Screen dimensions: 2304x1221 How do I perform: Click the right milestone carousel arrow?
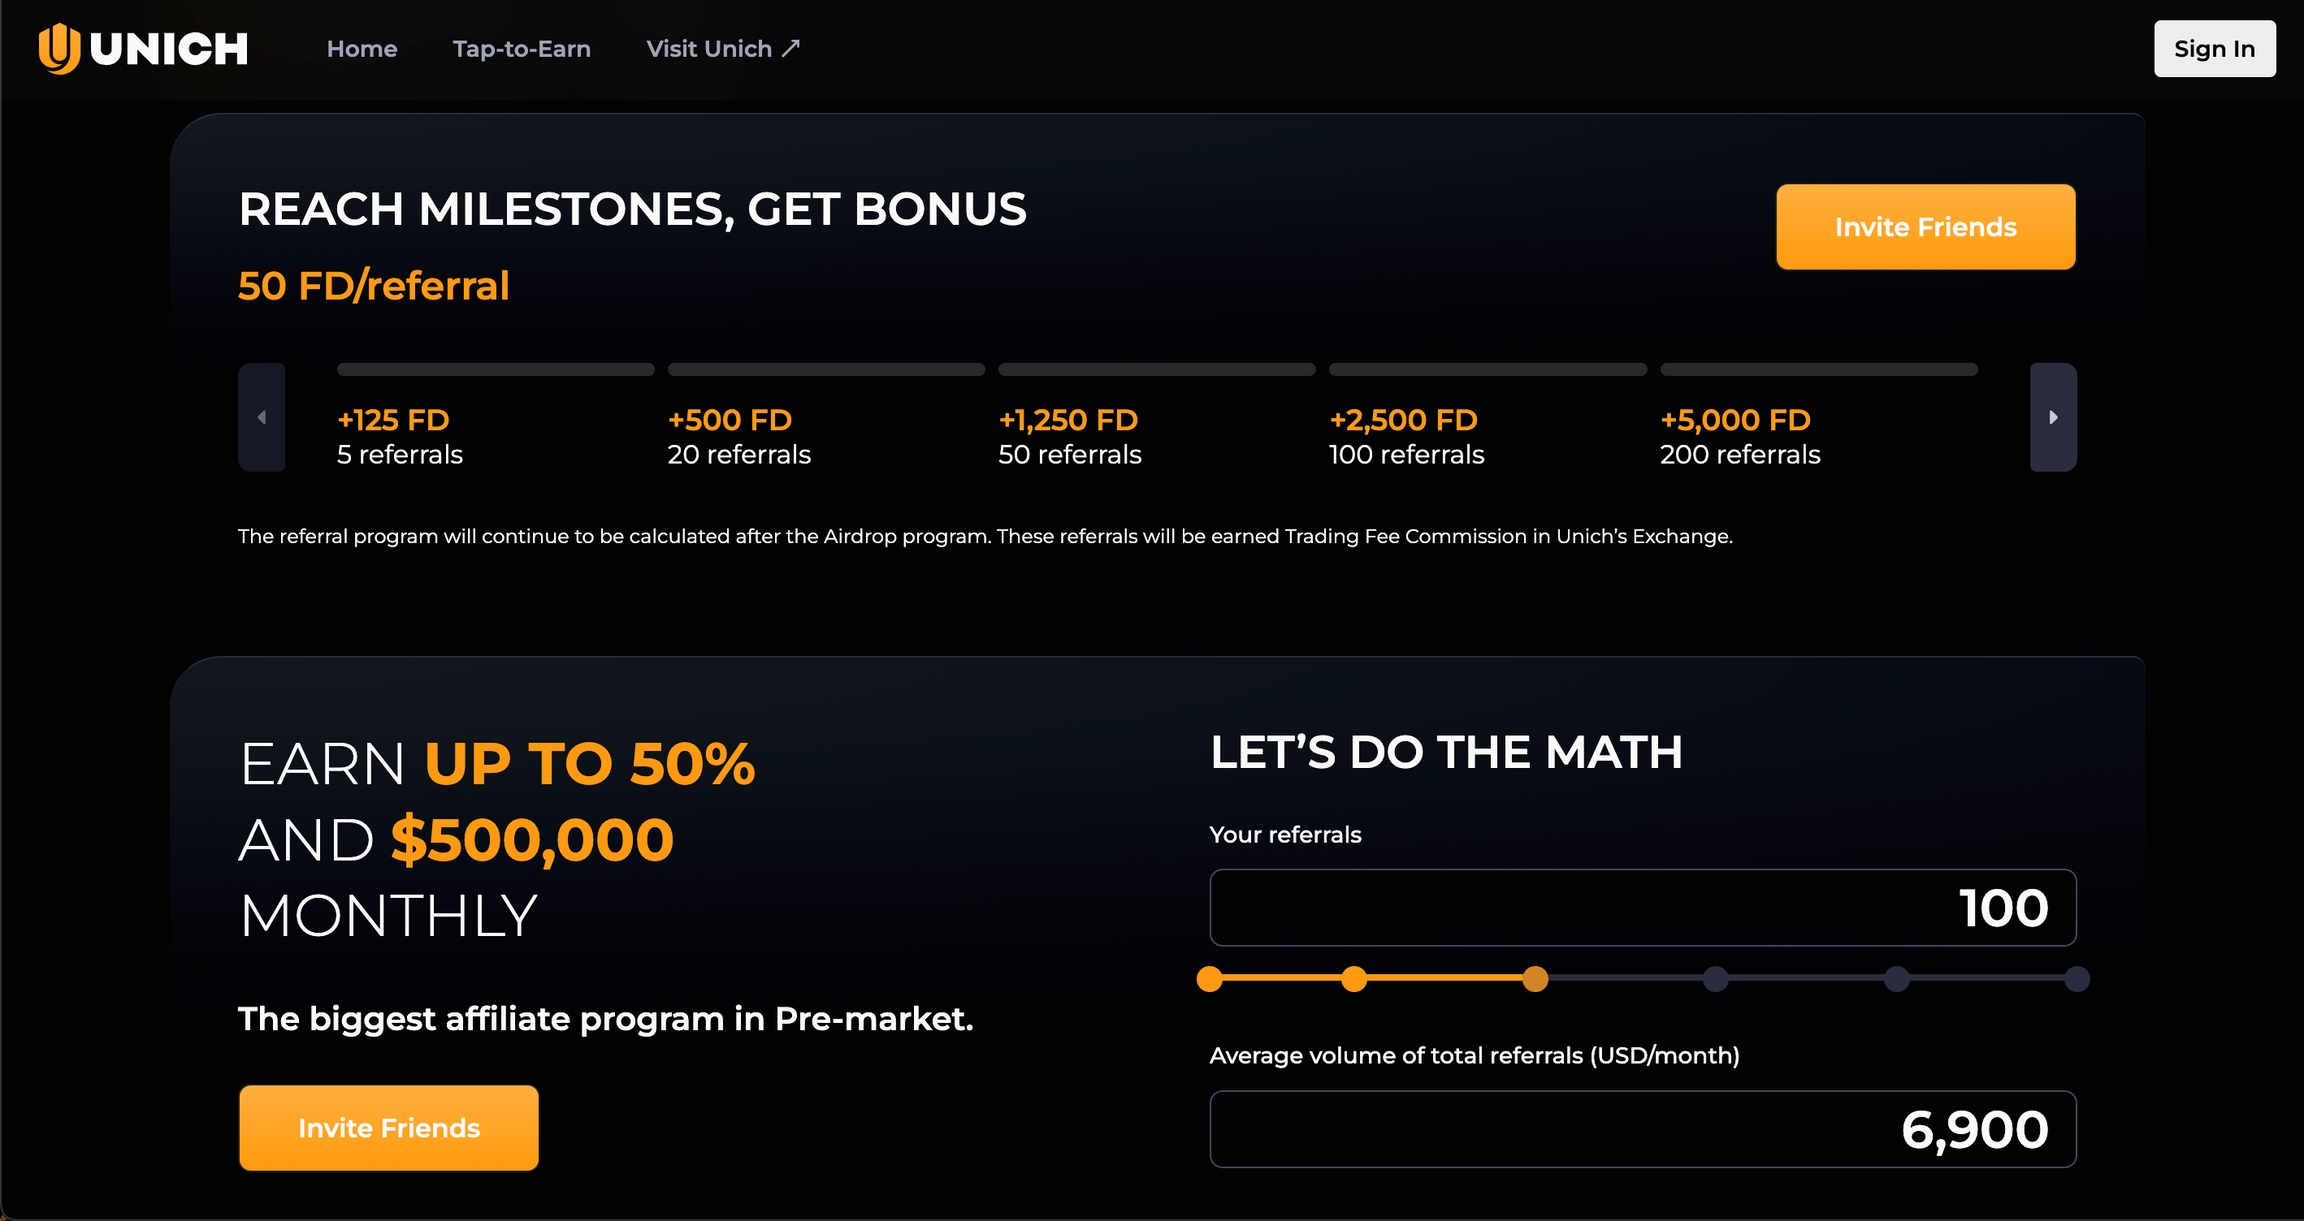tap(2053, 417)
